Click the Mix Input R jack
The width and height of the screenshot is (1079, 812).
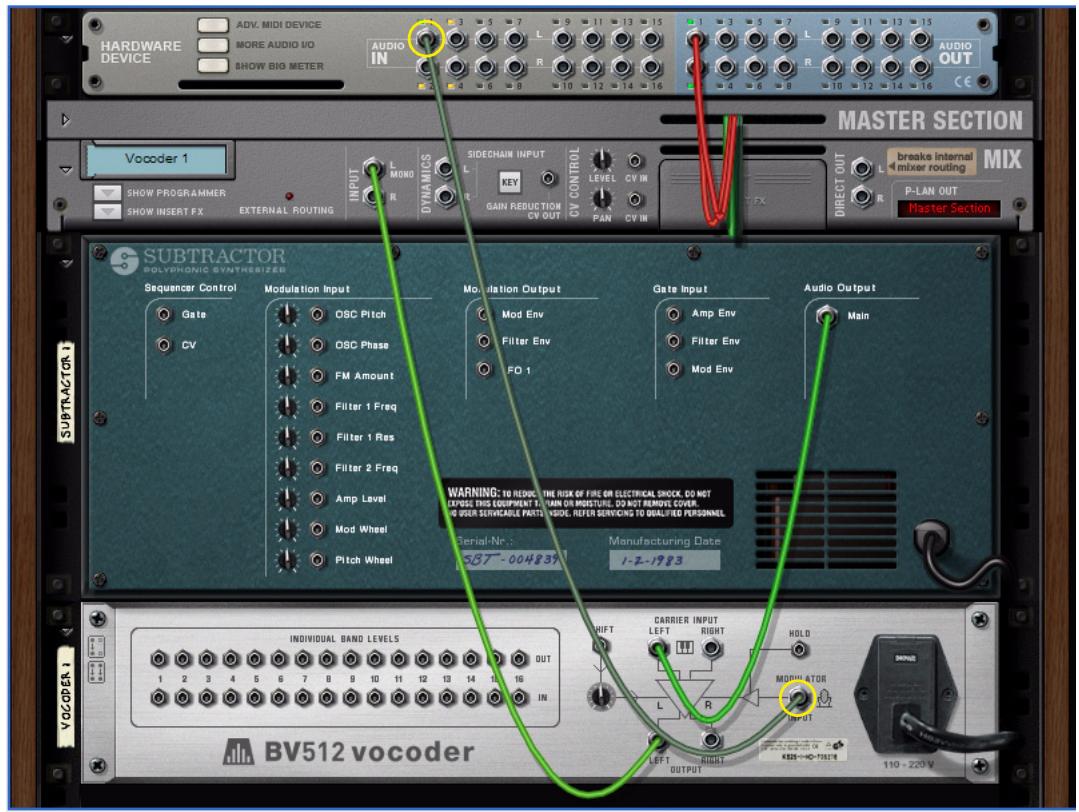click(373, 196)
